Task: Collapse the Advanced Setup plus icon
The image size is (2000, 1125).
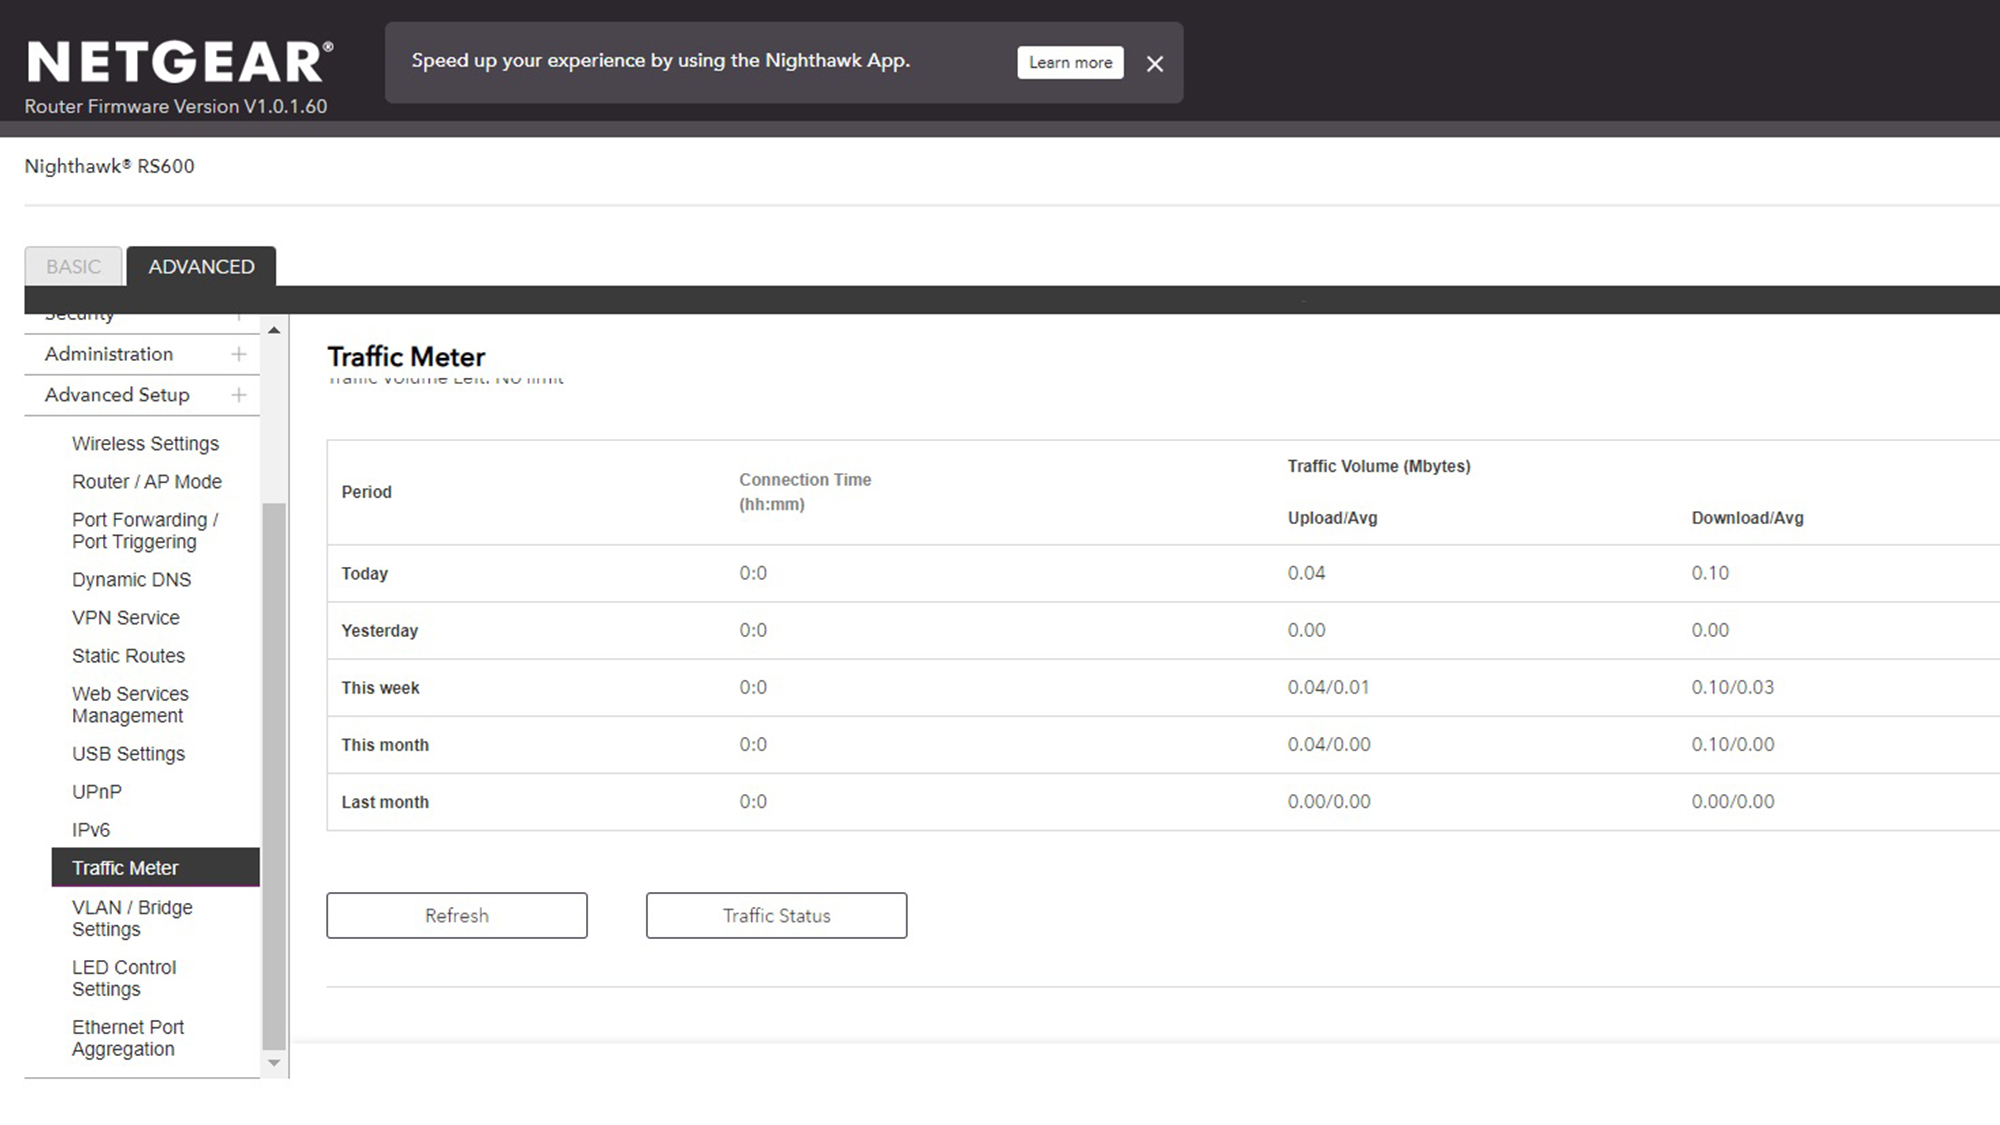Action: click(x=238, y=395)
